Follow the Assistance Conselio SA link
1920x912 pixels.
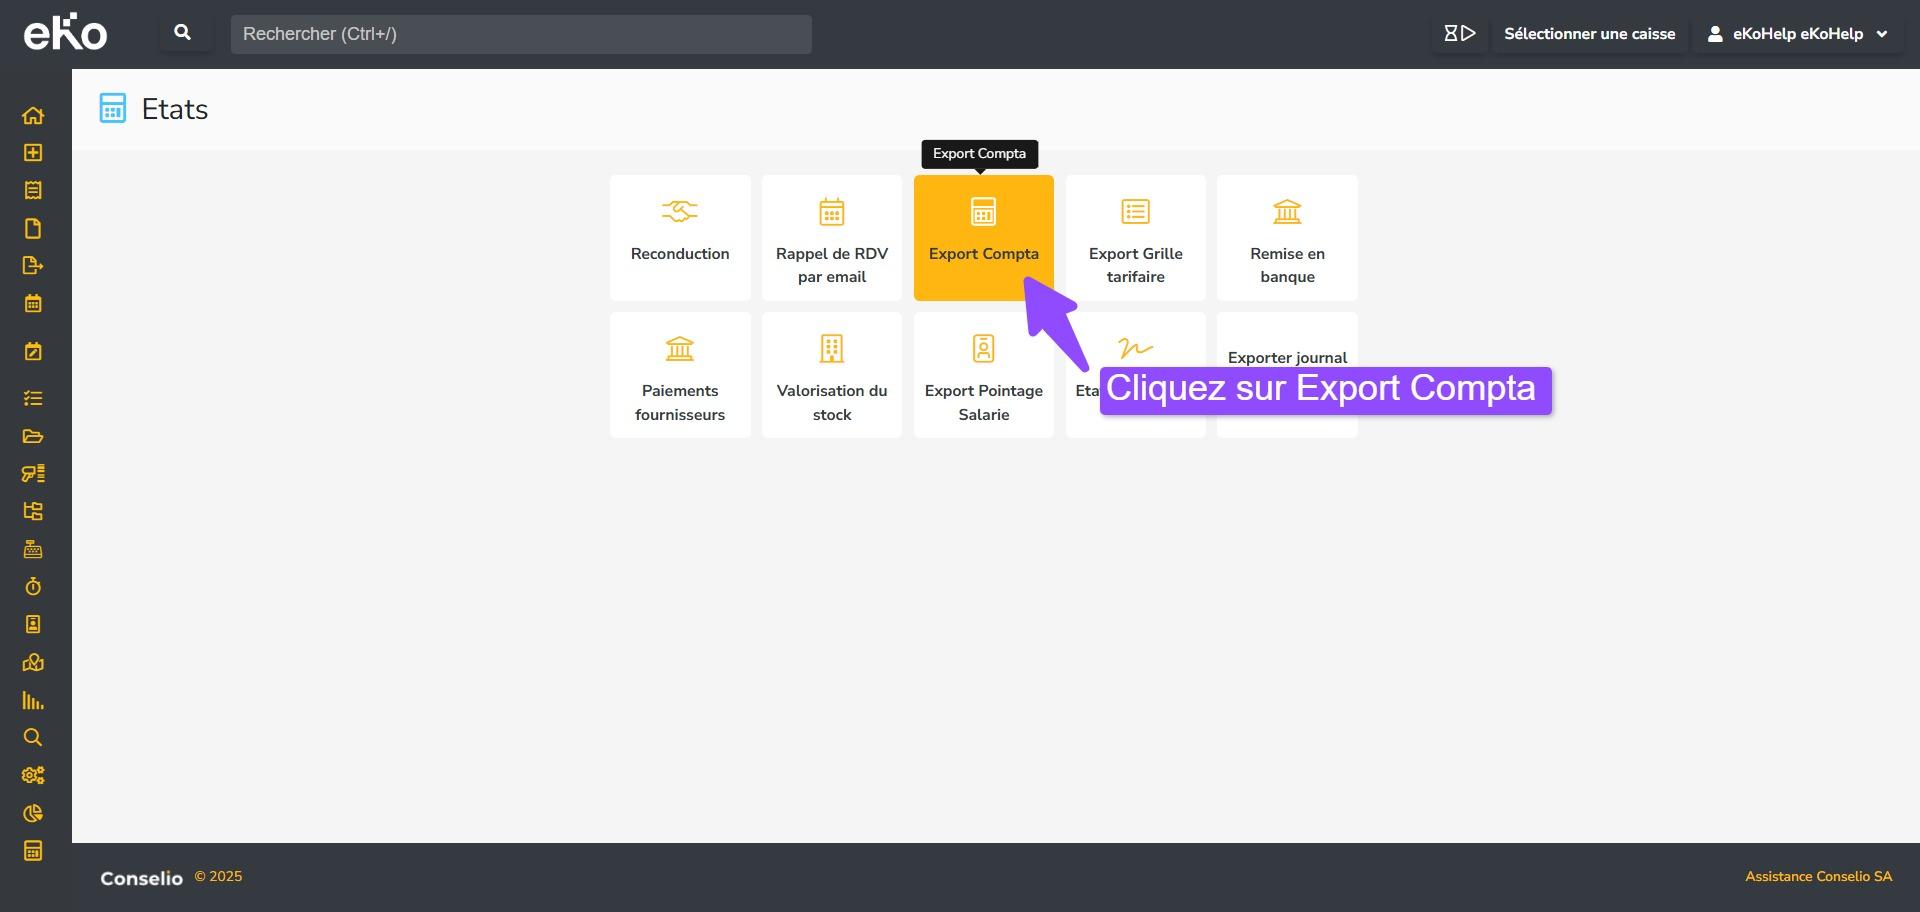tap(1818, 877)
